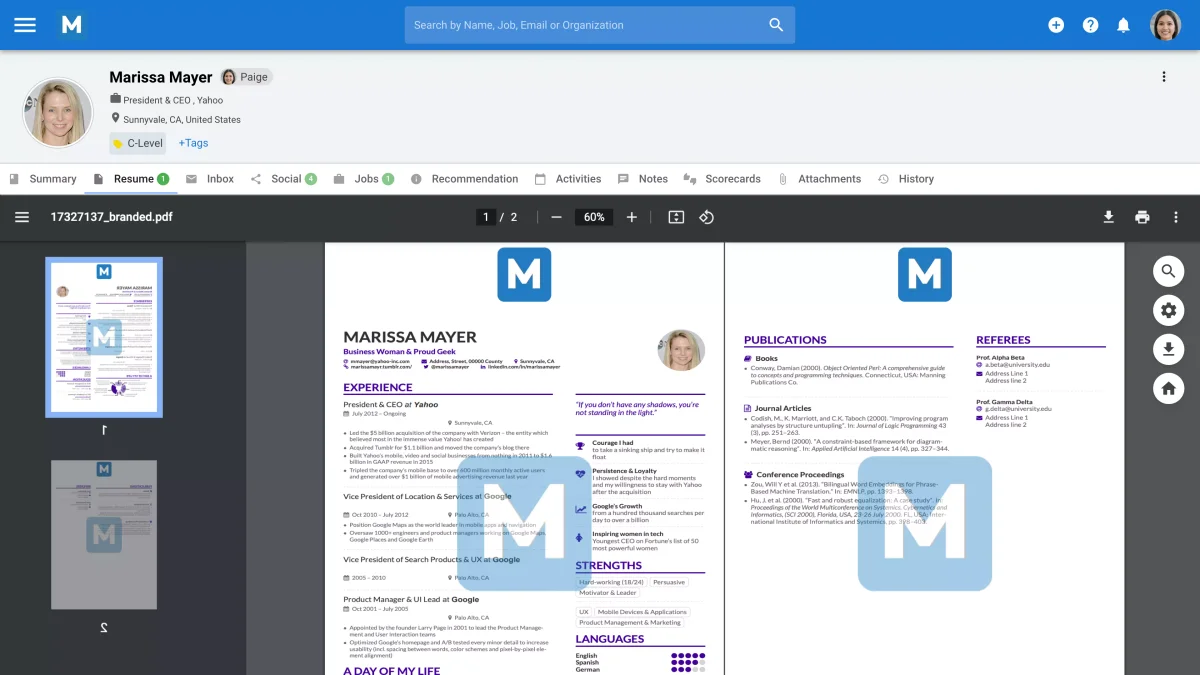1200x675 pixels.
Task: Click the plus icon to add new record
Action: pos(1056,25)
